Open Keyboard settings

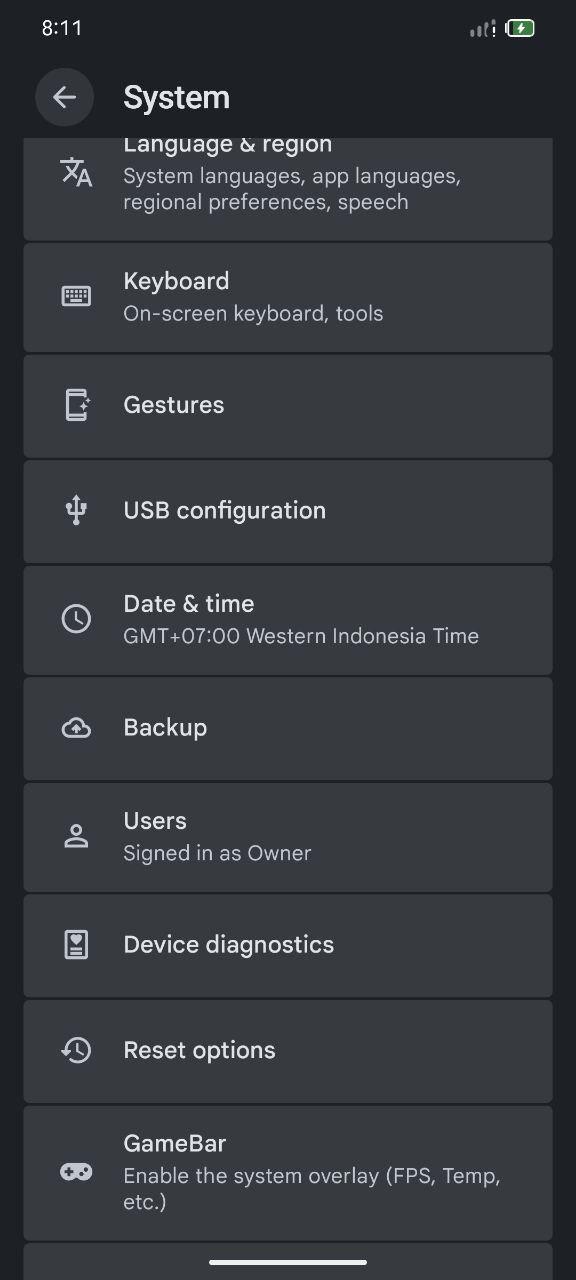coord(288,297)
